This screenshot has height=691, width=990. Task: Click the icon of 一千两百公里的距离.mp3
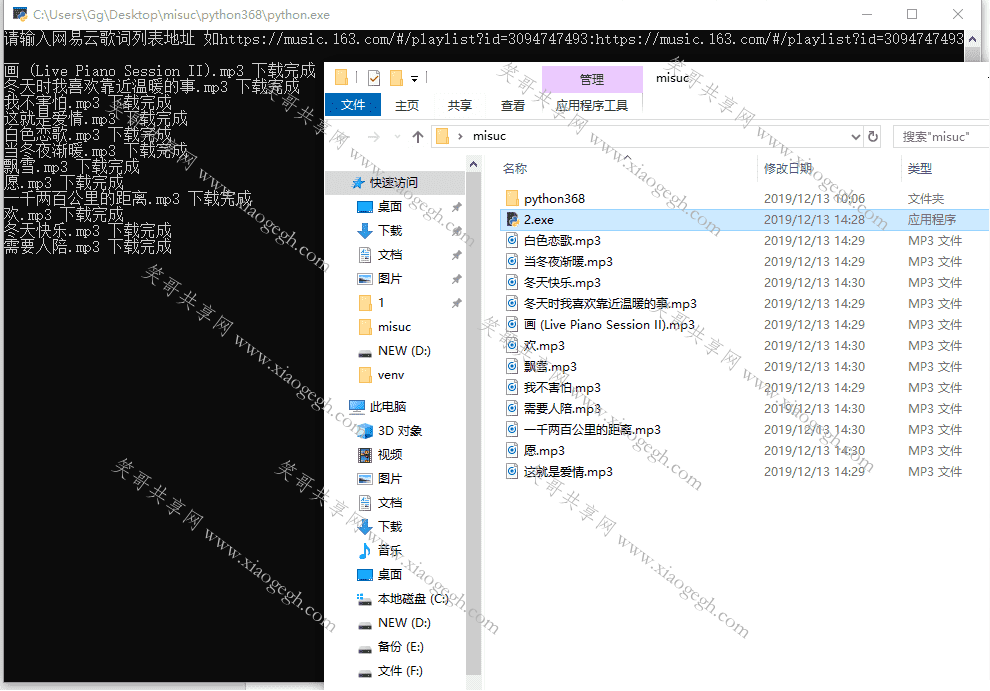pyautogui.click(x=512, y=430)
